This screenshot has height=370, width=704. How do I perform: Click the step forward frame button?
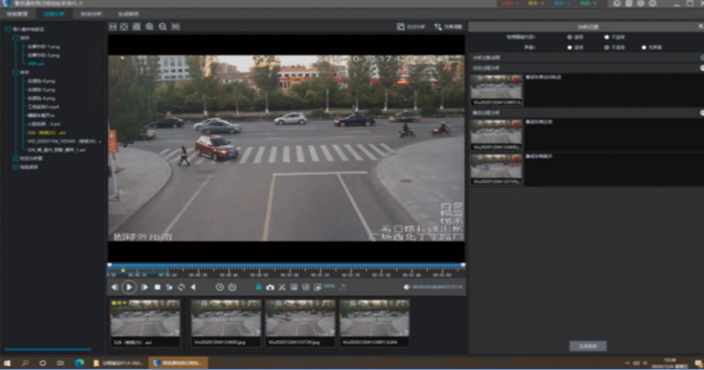pos(145,287)
